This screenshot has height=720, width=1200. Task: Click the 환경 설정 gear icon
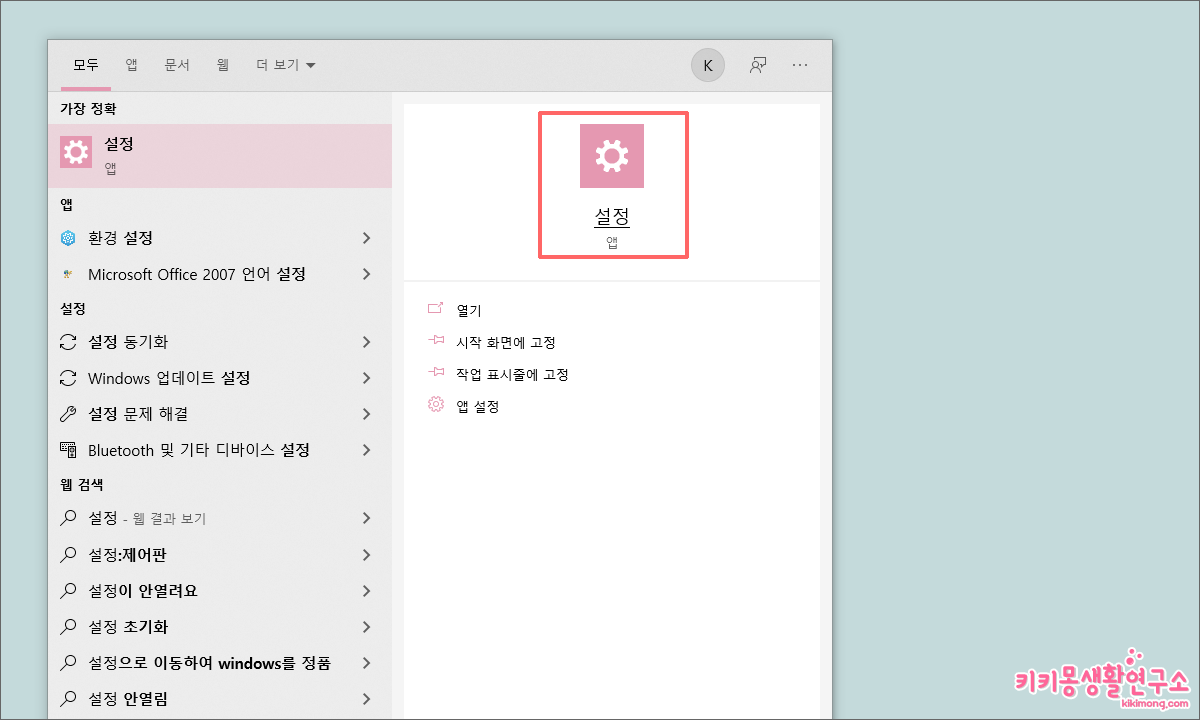point(68,238)
